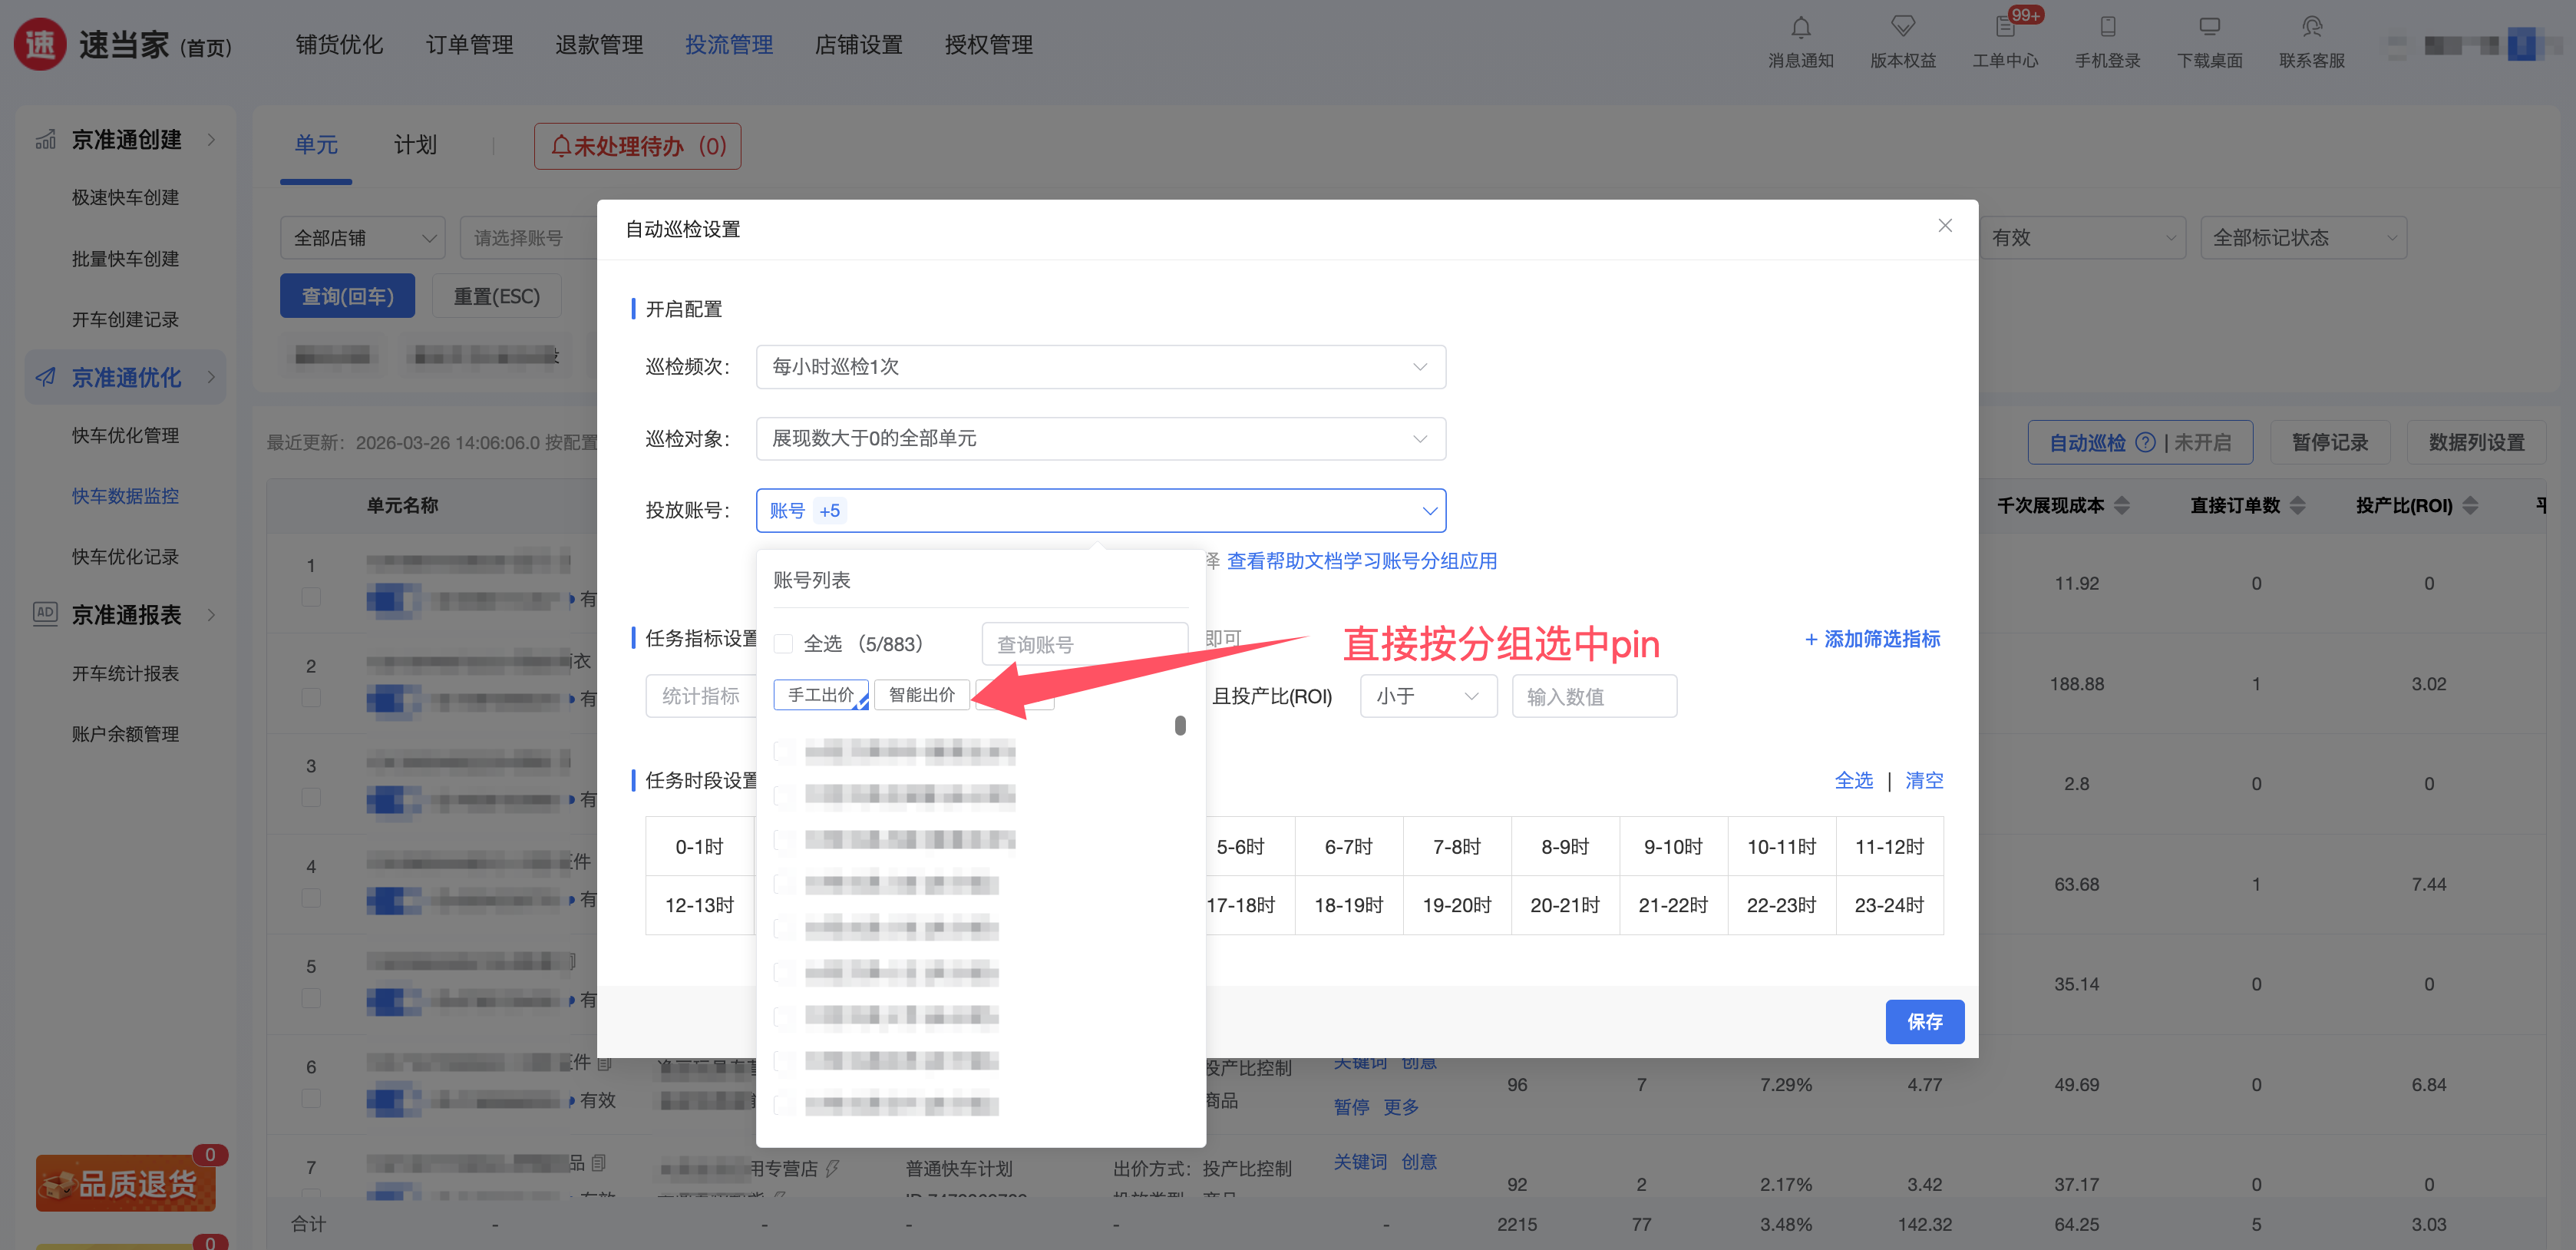Click the 版本权益 diamond icon
2576x1250 pixels.
[x=1902, y=27]
